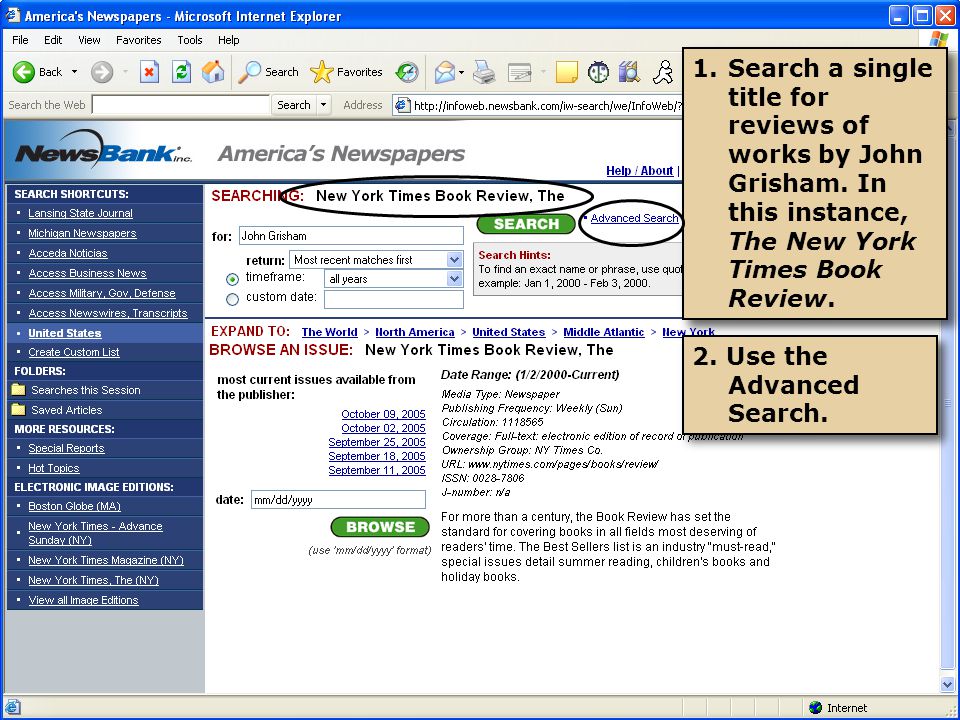Open Boston Globe (MA) image edition
This screenshot has height=720, width=960.
tap(74, 506)
